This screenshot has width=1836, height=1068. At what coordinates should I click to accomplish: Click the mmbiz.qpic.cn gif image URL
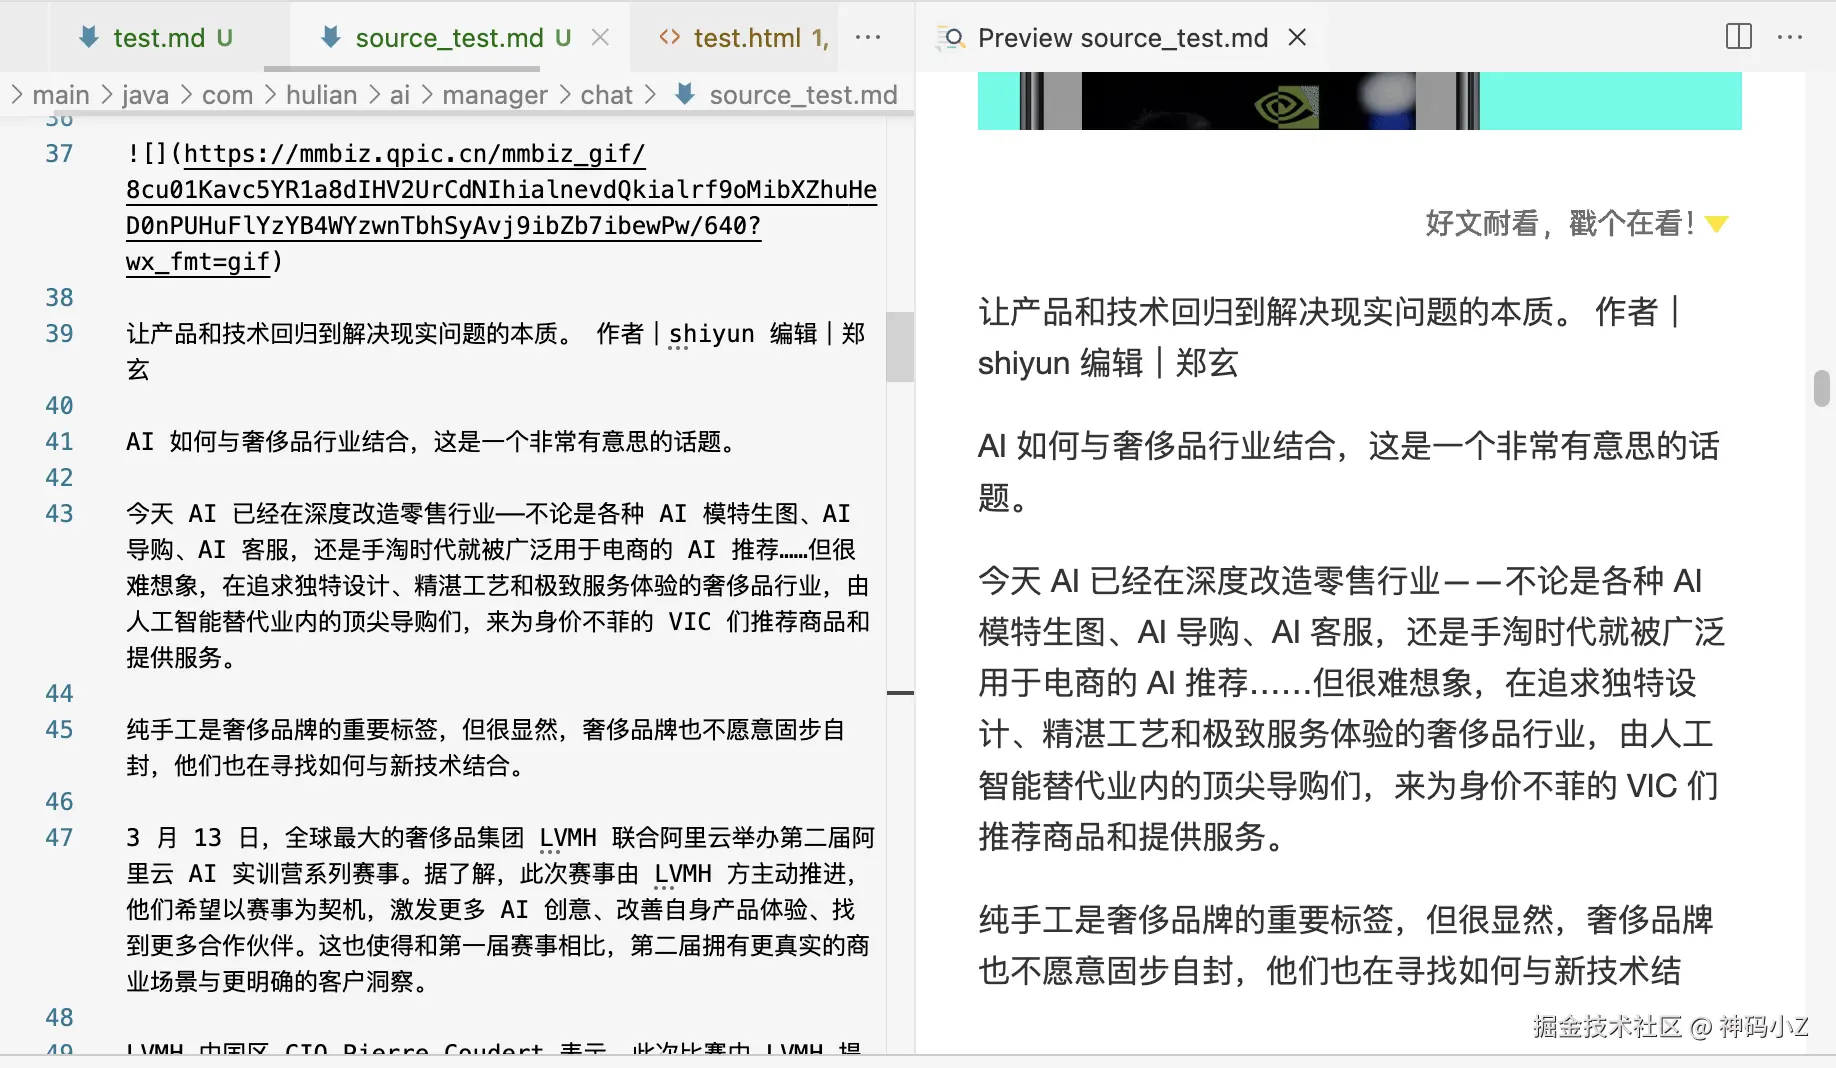(x=501, y=208)
